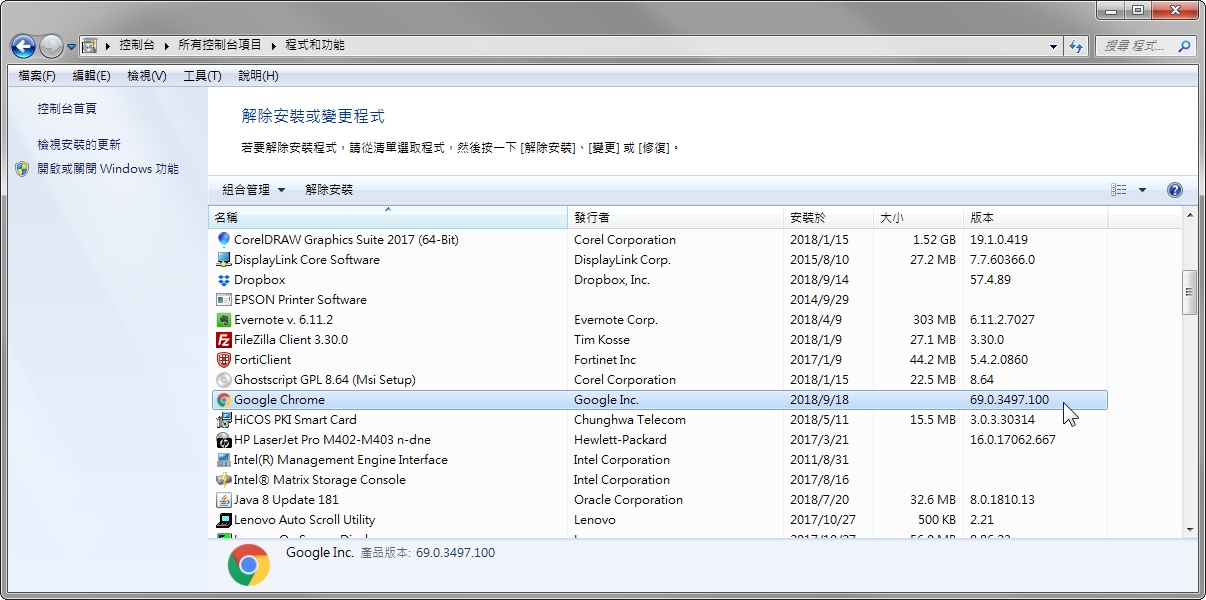
Task: Click the refresh button beside address bar
Action: [x=1076, y=46]
